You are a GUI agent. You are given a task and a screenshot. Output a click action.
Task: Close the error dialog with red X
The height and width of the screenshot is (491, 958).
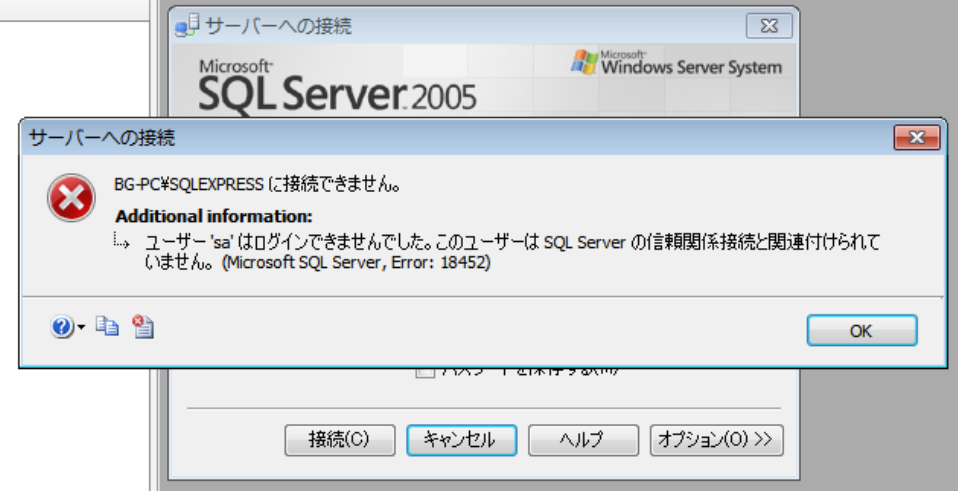(916, 137)
